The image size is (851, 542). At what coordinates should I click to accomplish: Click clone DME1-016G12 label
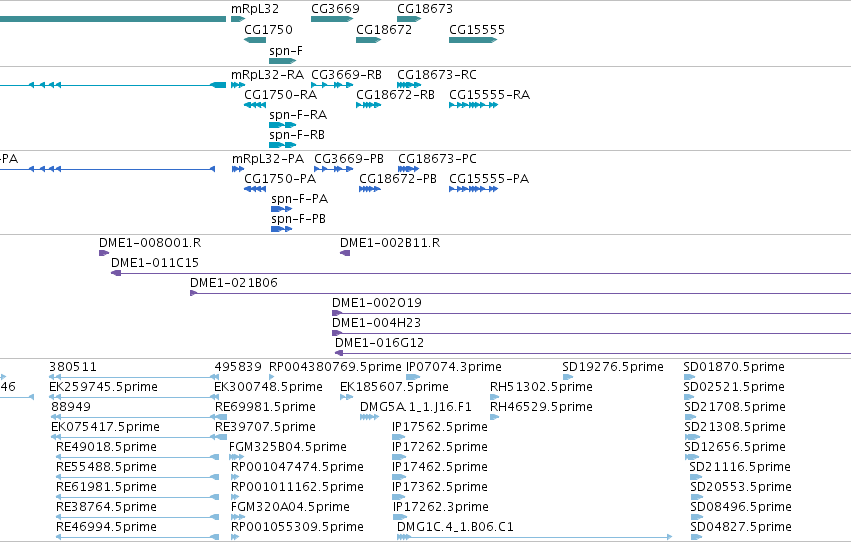click(x=379, y=343)
